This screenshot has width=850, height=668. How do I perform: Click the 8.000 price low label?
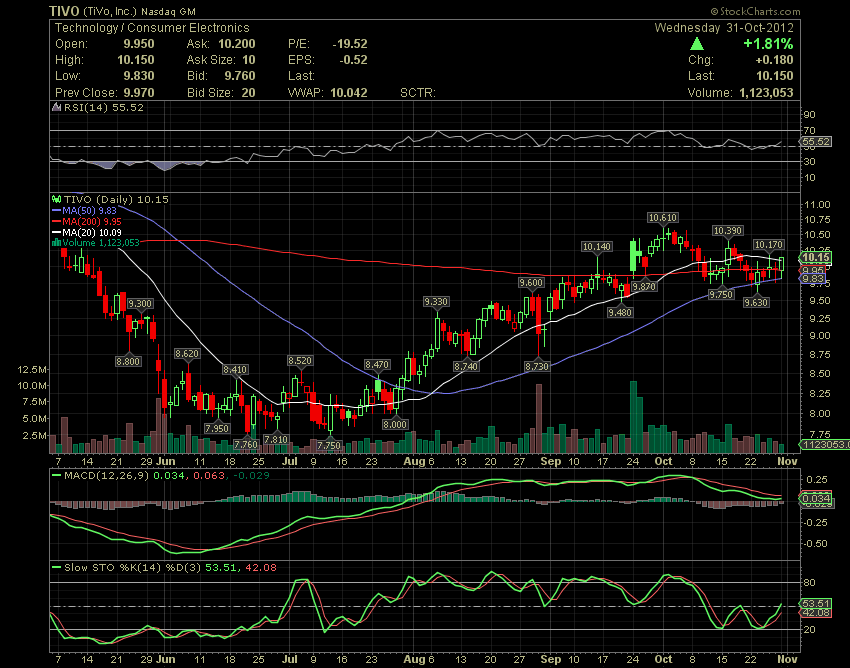pos(395,425)
